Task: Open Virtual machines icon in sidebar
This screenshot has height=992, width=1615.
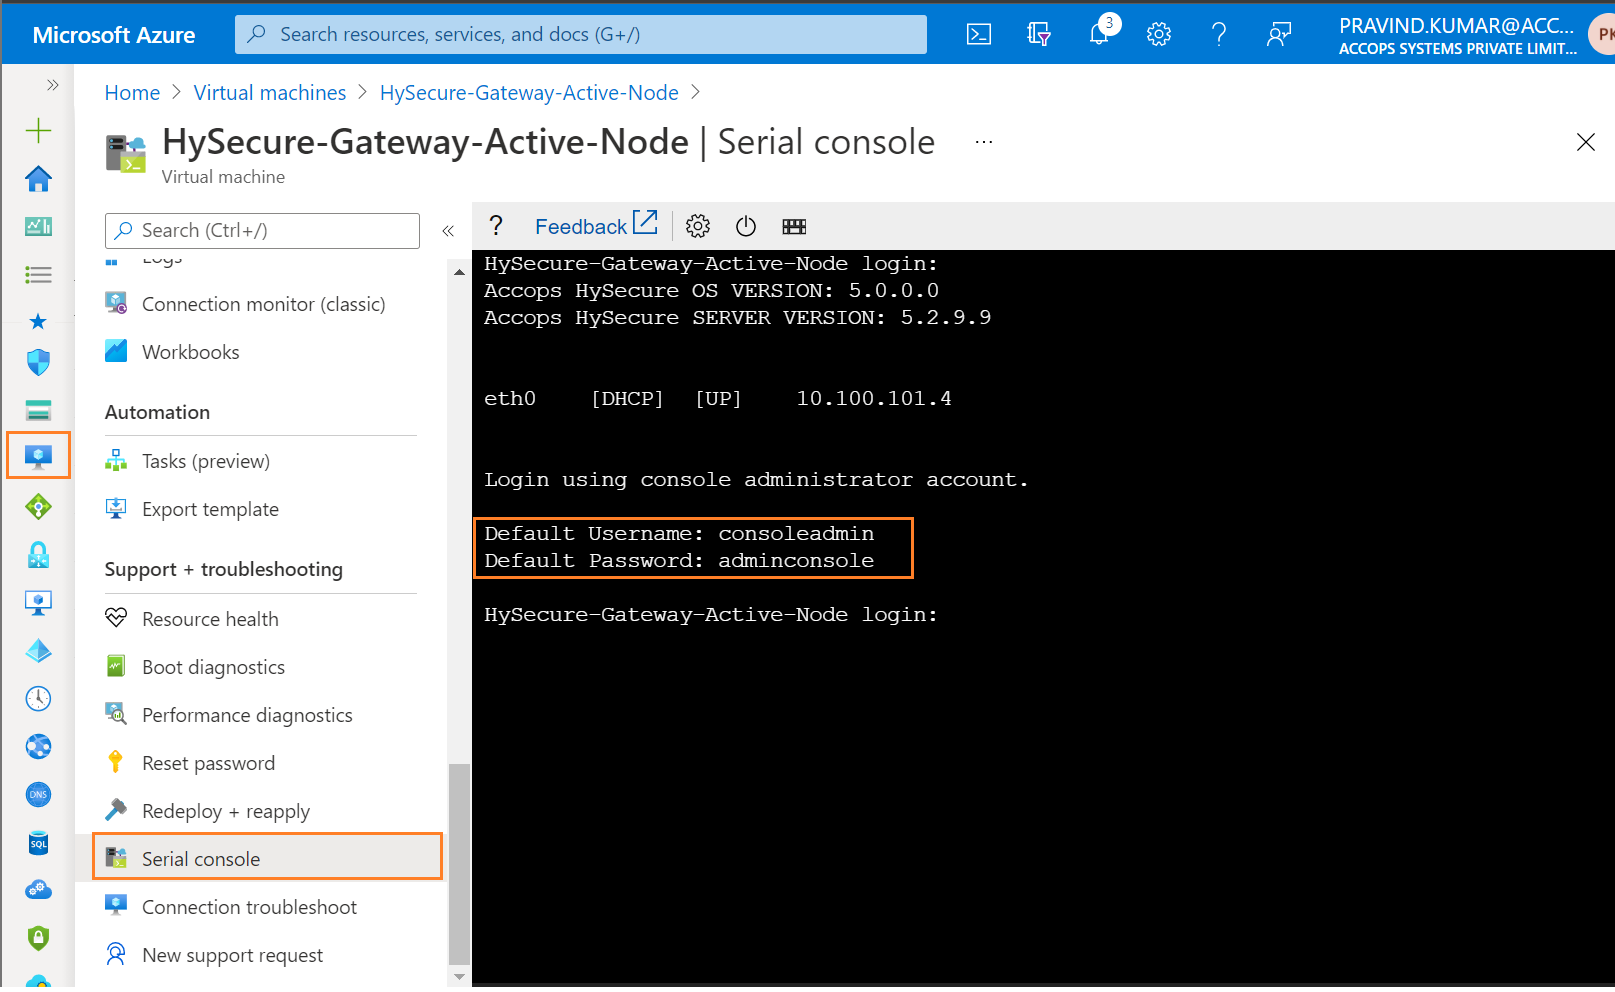Action: click(38, 456)
